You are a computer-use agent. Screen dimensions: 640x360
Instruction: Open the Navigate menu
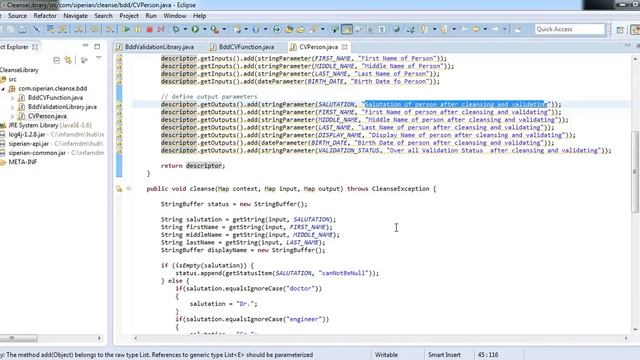pyautogui.click(x=76, y=16)
